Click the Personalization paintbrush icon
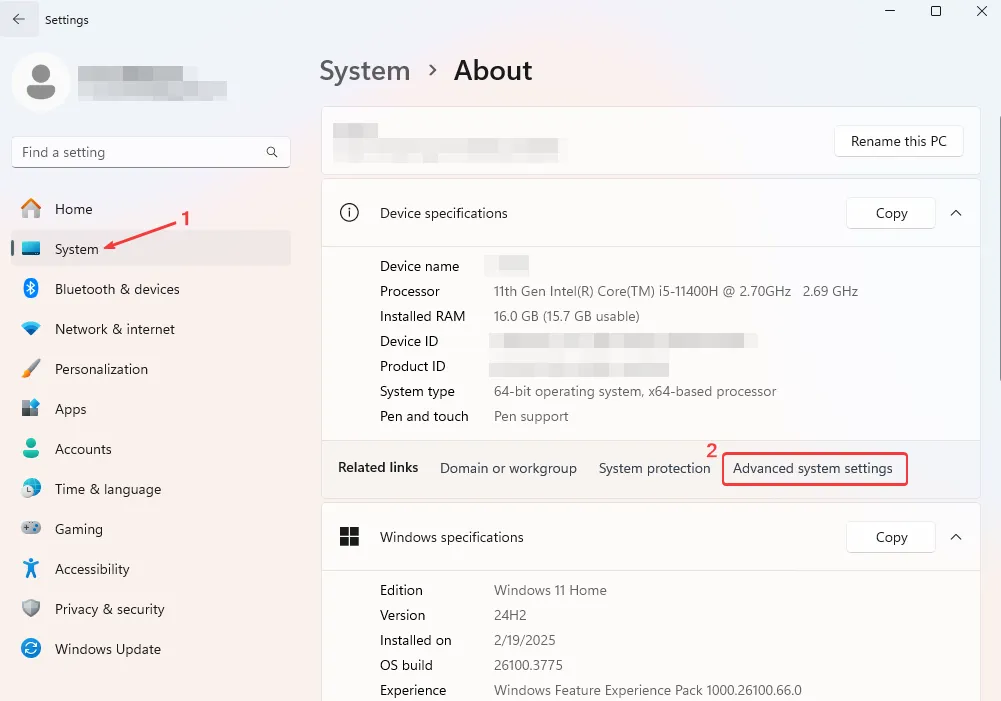Screen dimensions: 1001x701 31,369
